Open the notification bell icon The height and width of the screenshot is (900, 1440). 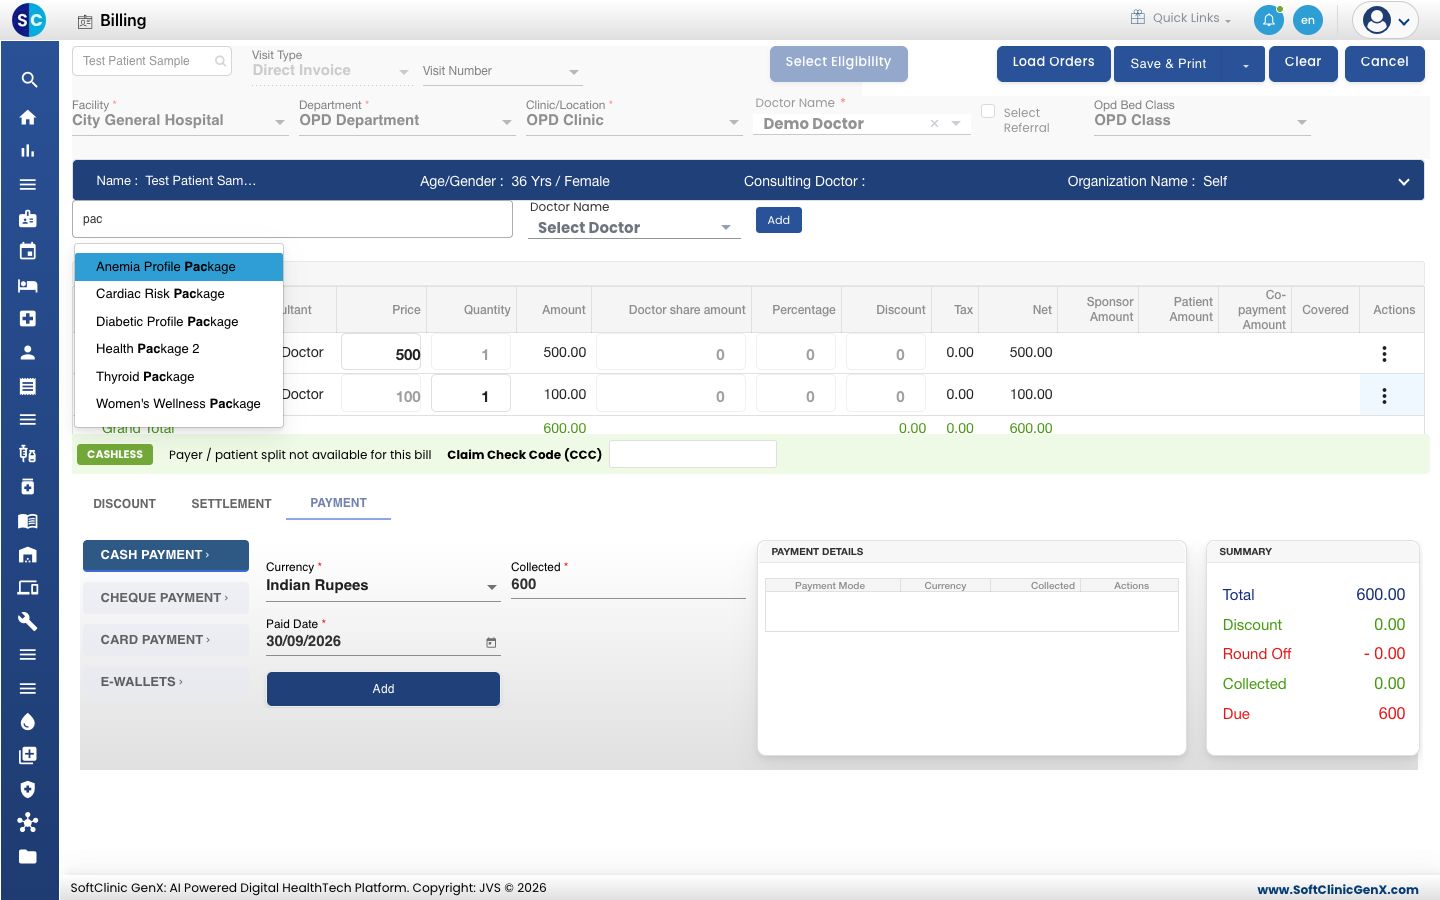(1268, 20)
